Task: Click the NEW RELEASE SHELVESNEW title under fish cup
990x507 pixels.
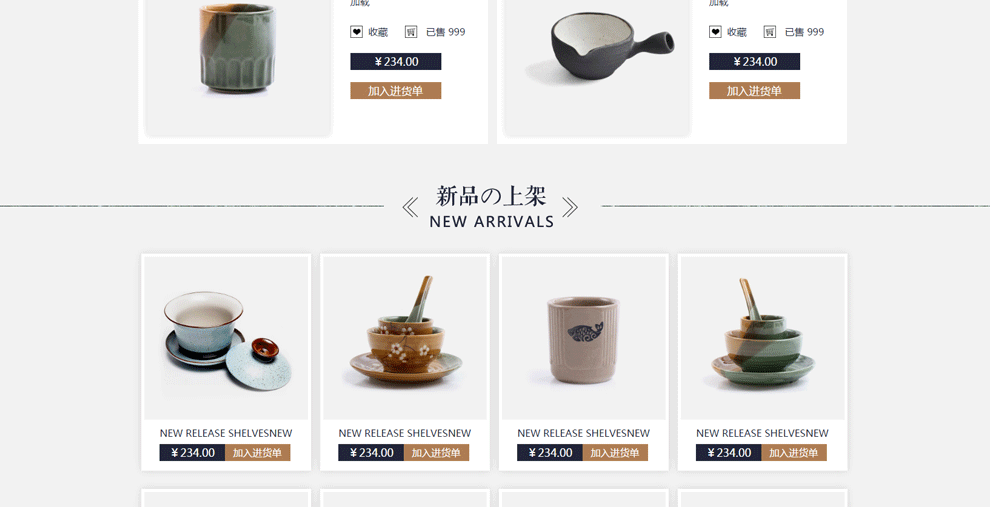Action: coord(583,433)
